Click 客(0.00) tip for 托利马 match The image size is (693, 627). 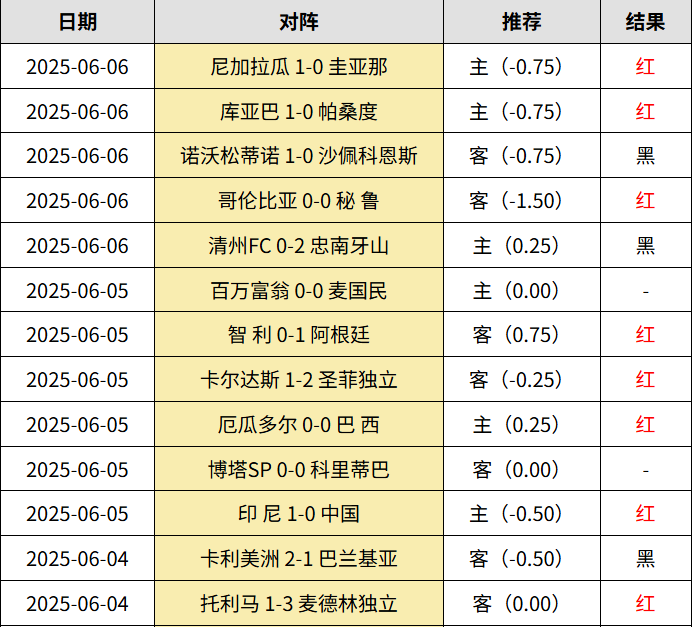(x=516, y=604)
